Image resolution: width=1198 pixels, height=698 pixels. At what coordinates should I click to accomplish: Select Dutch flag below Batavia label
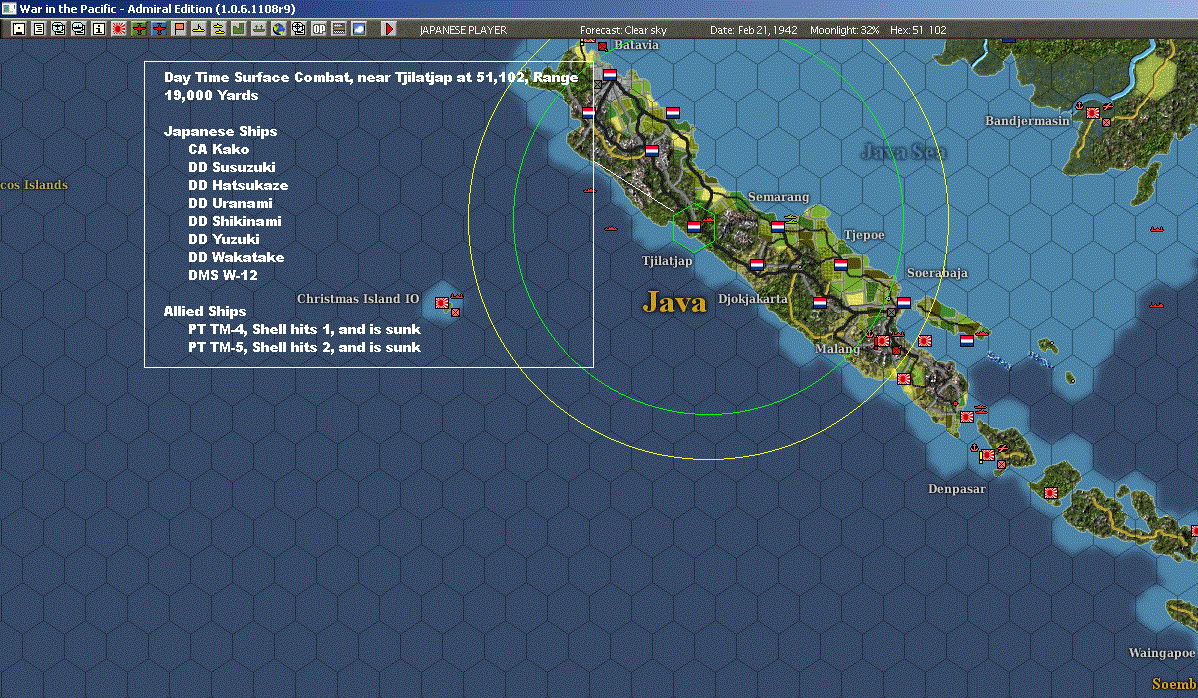(610, 75)
